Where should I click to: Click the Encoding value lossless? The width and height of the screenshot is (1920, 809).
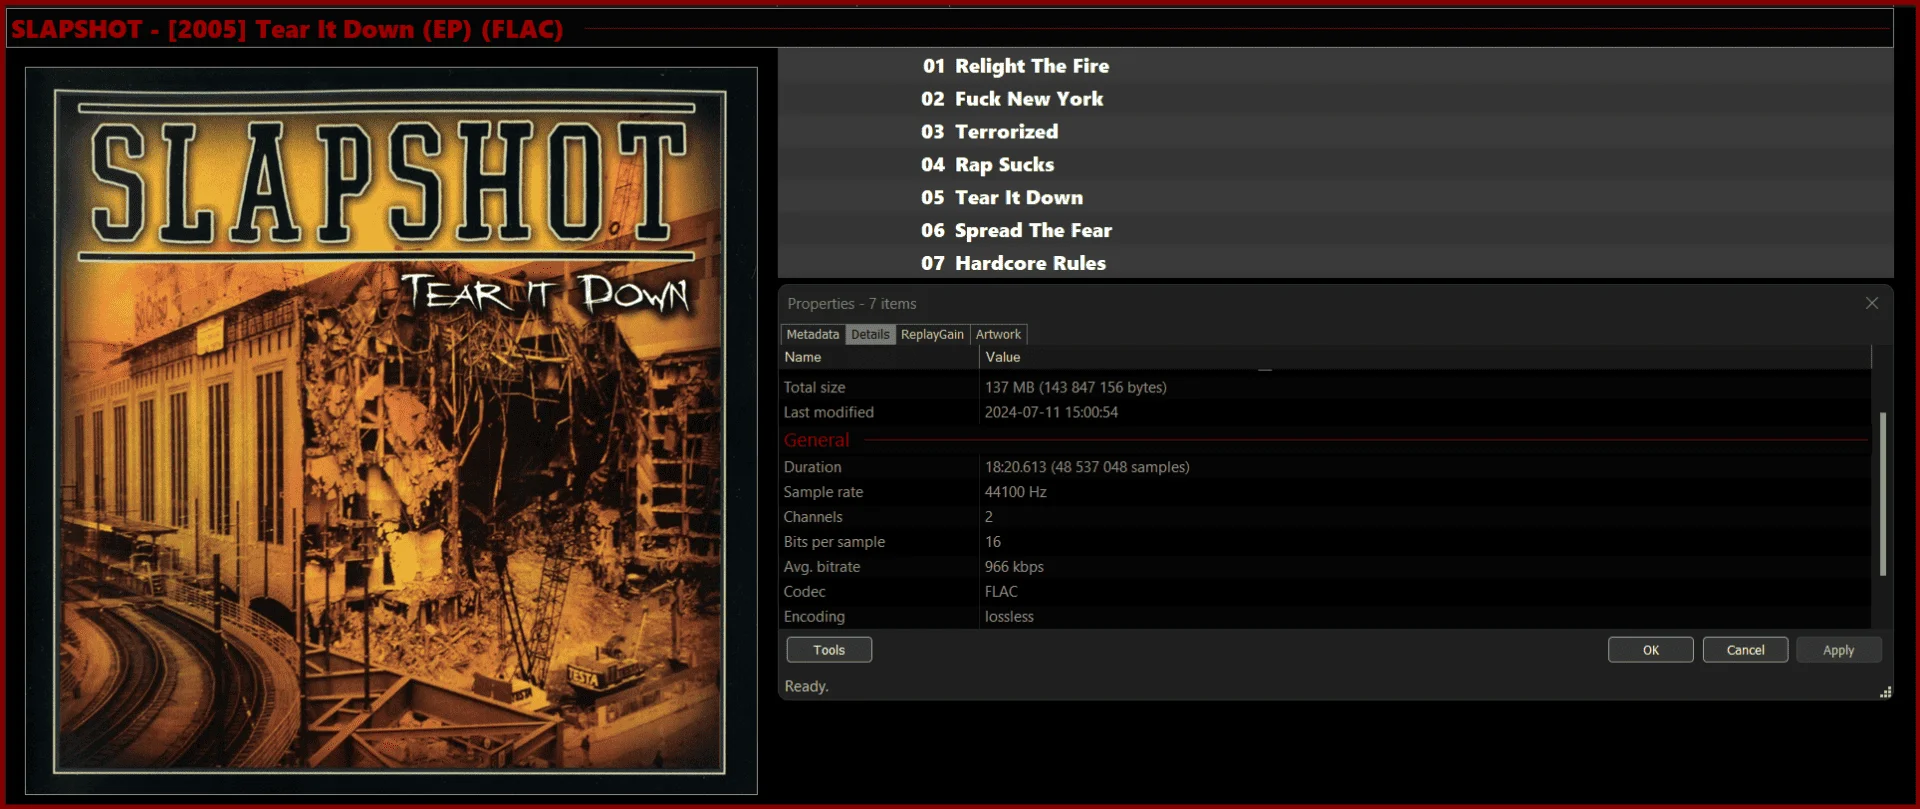click(x=1009, y=617)
